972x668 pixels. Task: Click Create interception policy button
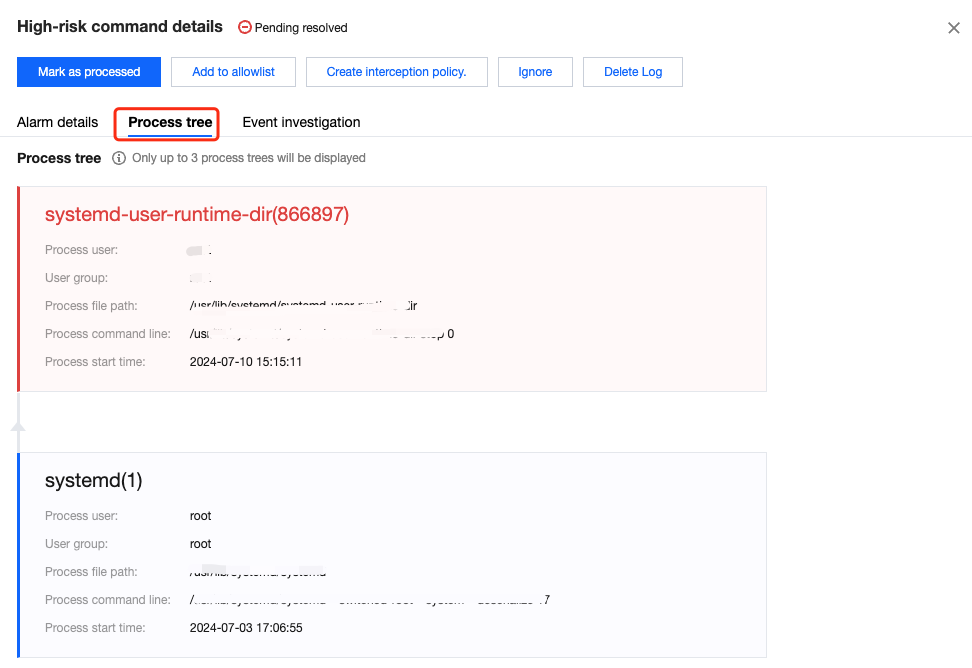[x=396, y=72]
